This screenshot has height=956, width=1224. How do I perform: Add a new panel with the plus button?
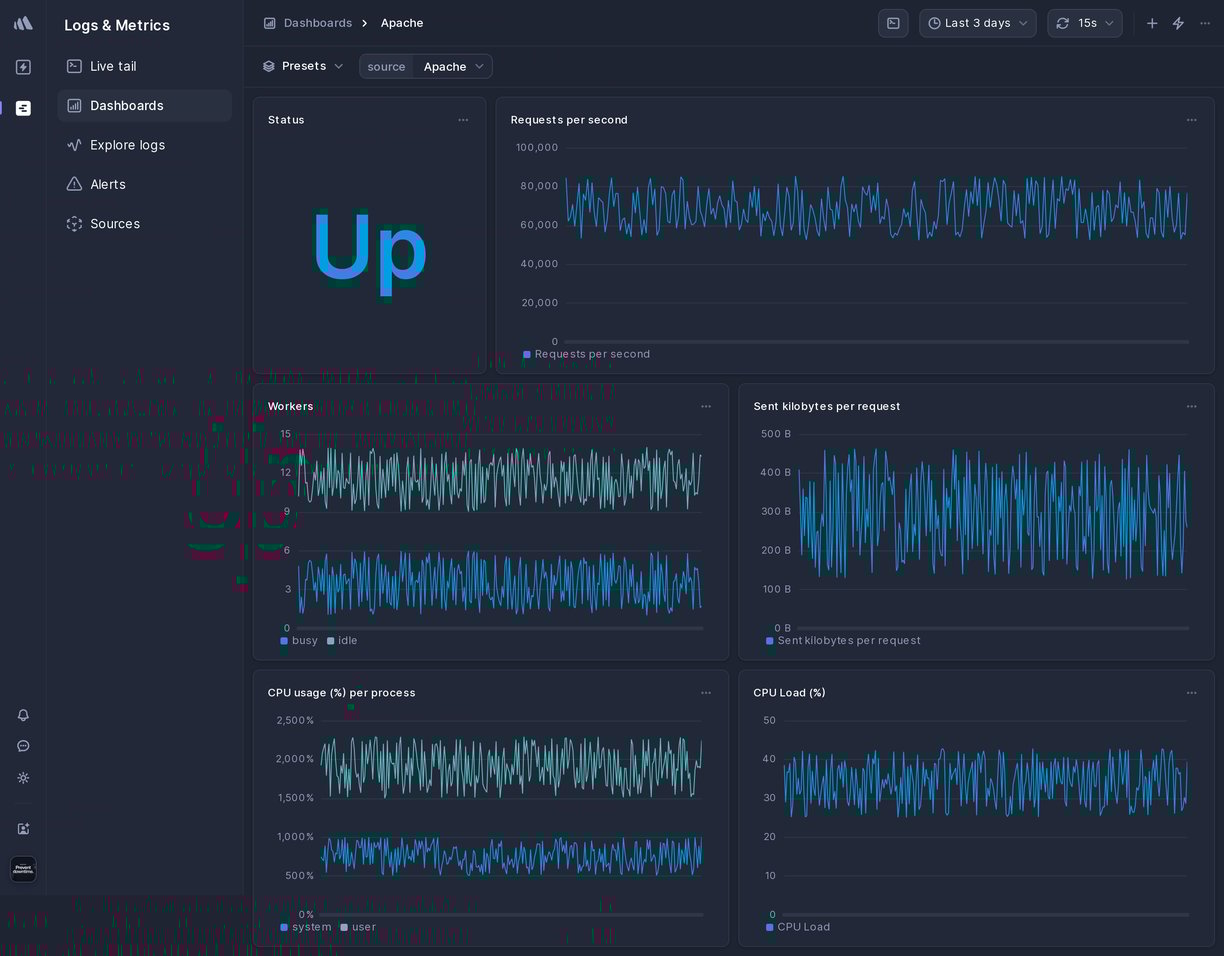1152,23
